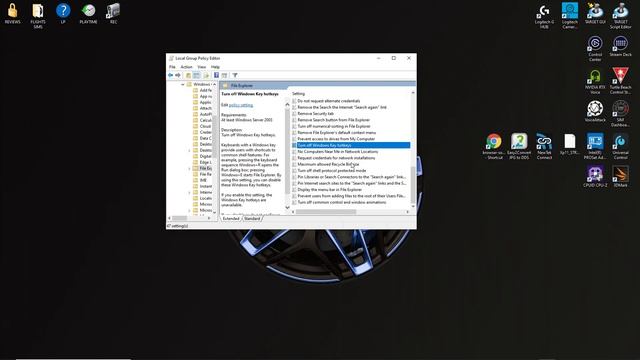Select the IME folder in tree

[x=200, y=180]
